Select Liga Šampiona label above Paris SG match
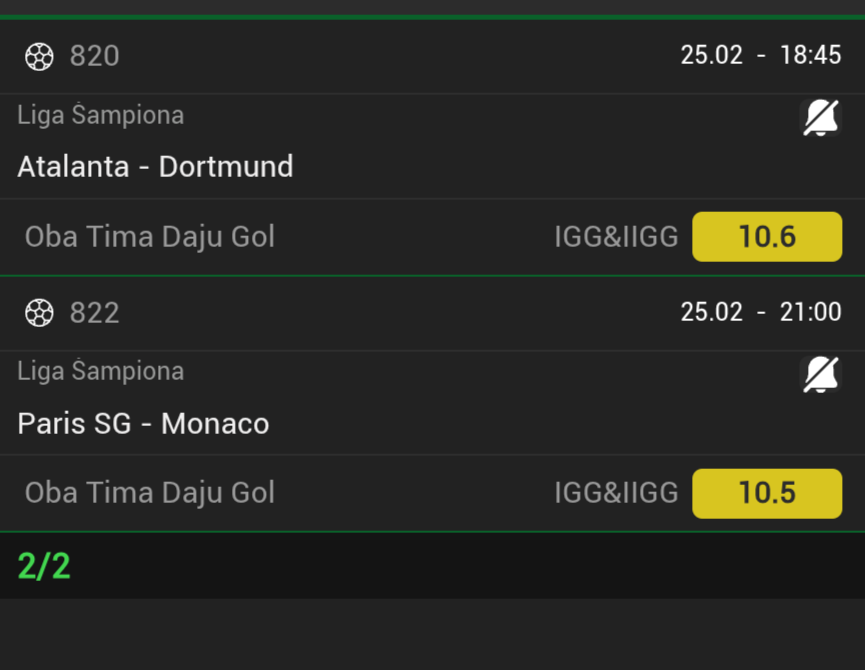The image size is (865, 670). click(x=100, y=371)
